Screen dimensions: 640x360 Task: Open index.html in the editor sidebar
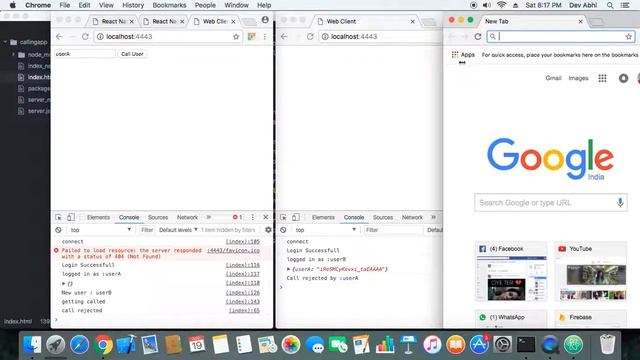[39, 77]
